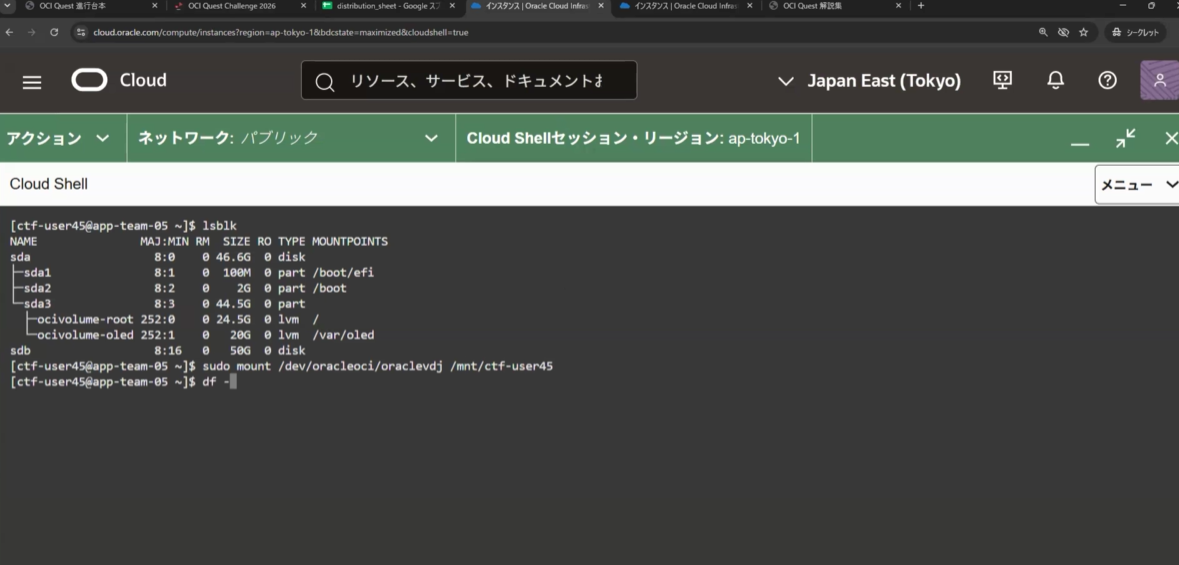1179x565 pixels.
Task: Expand the Japan East (Tokyo) region selector
Action: click(869, 80)
